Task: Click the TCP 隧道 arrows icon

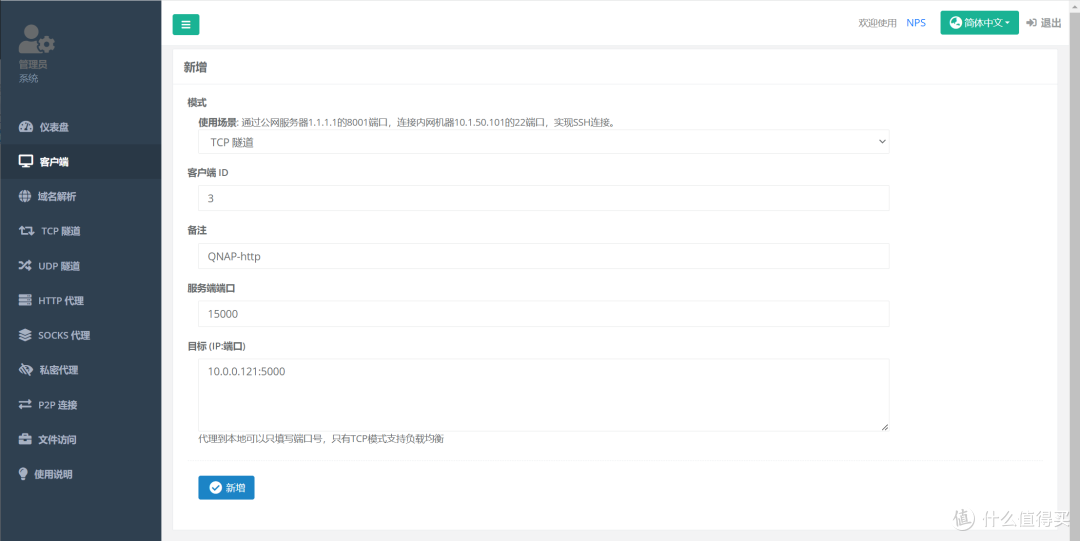Action: [26, 231]
